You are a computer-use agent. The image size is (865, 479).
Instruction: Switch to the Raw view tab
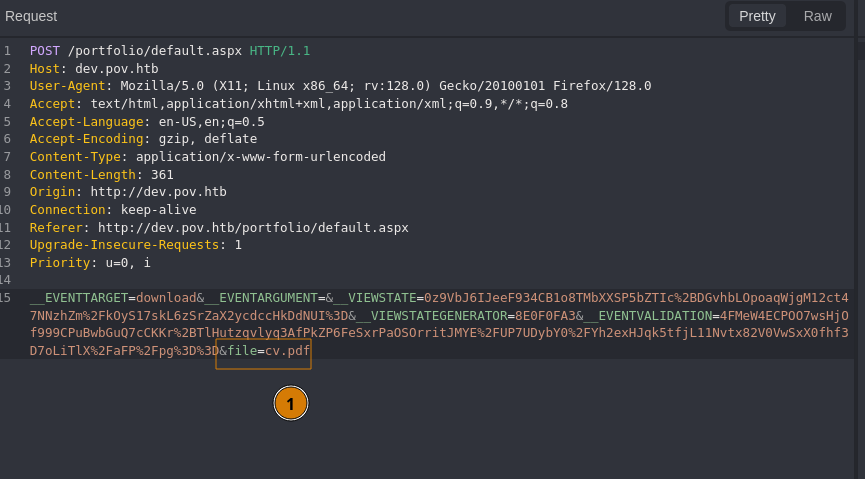pyautogui.click(x=817, y=16)
